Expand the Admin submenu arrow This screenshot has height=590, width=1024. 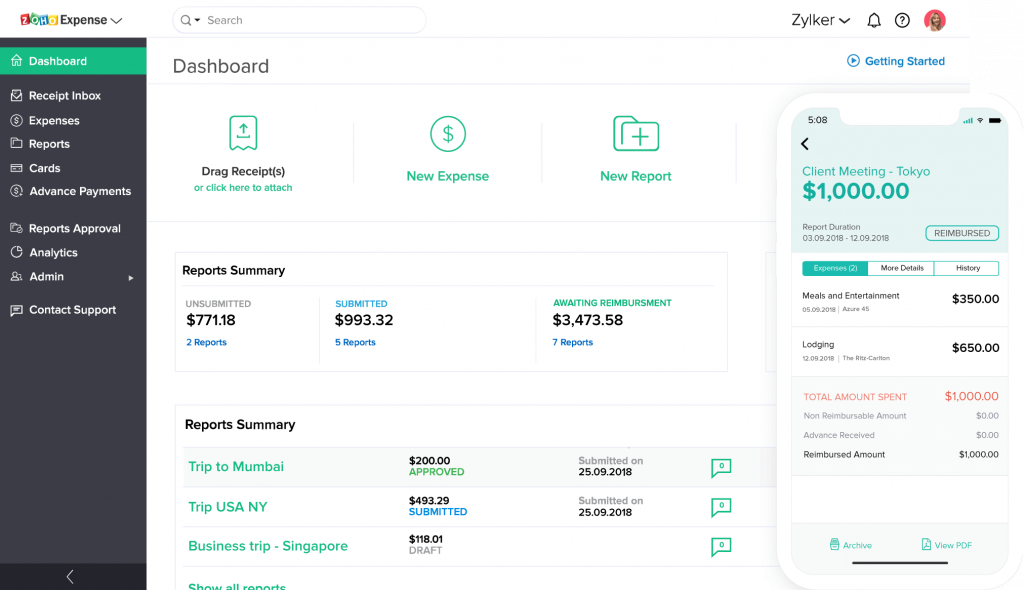(131, 278)
